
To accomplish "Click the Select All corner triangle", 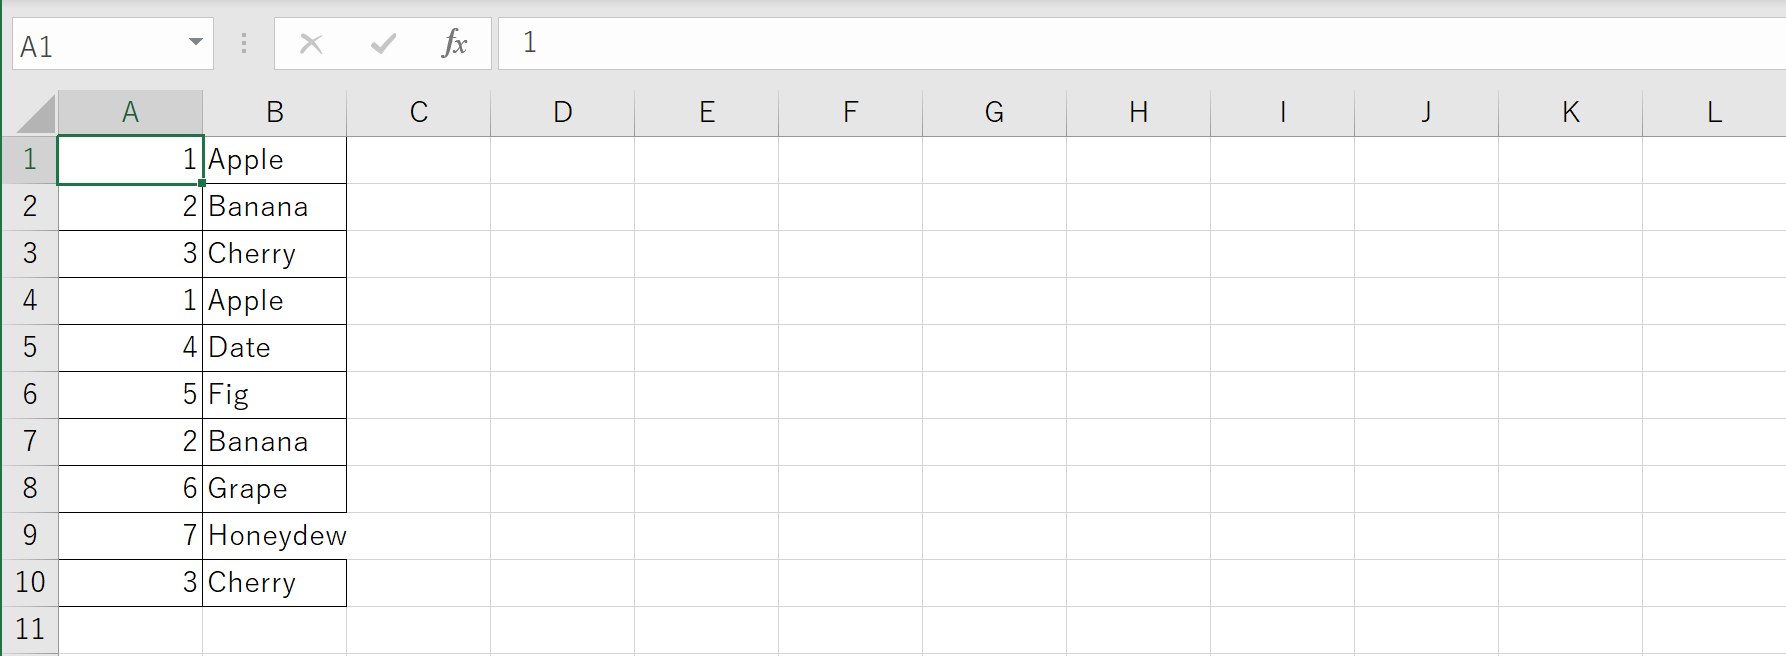I will click(x=37, y=113).
